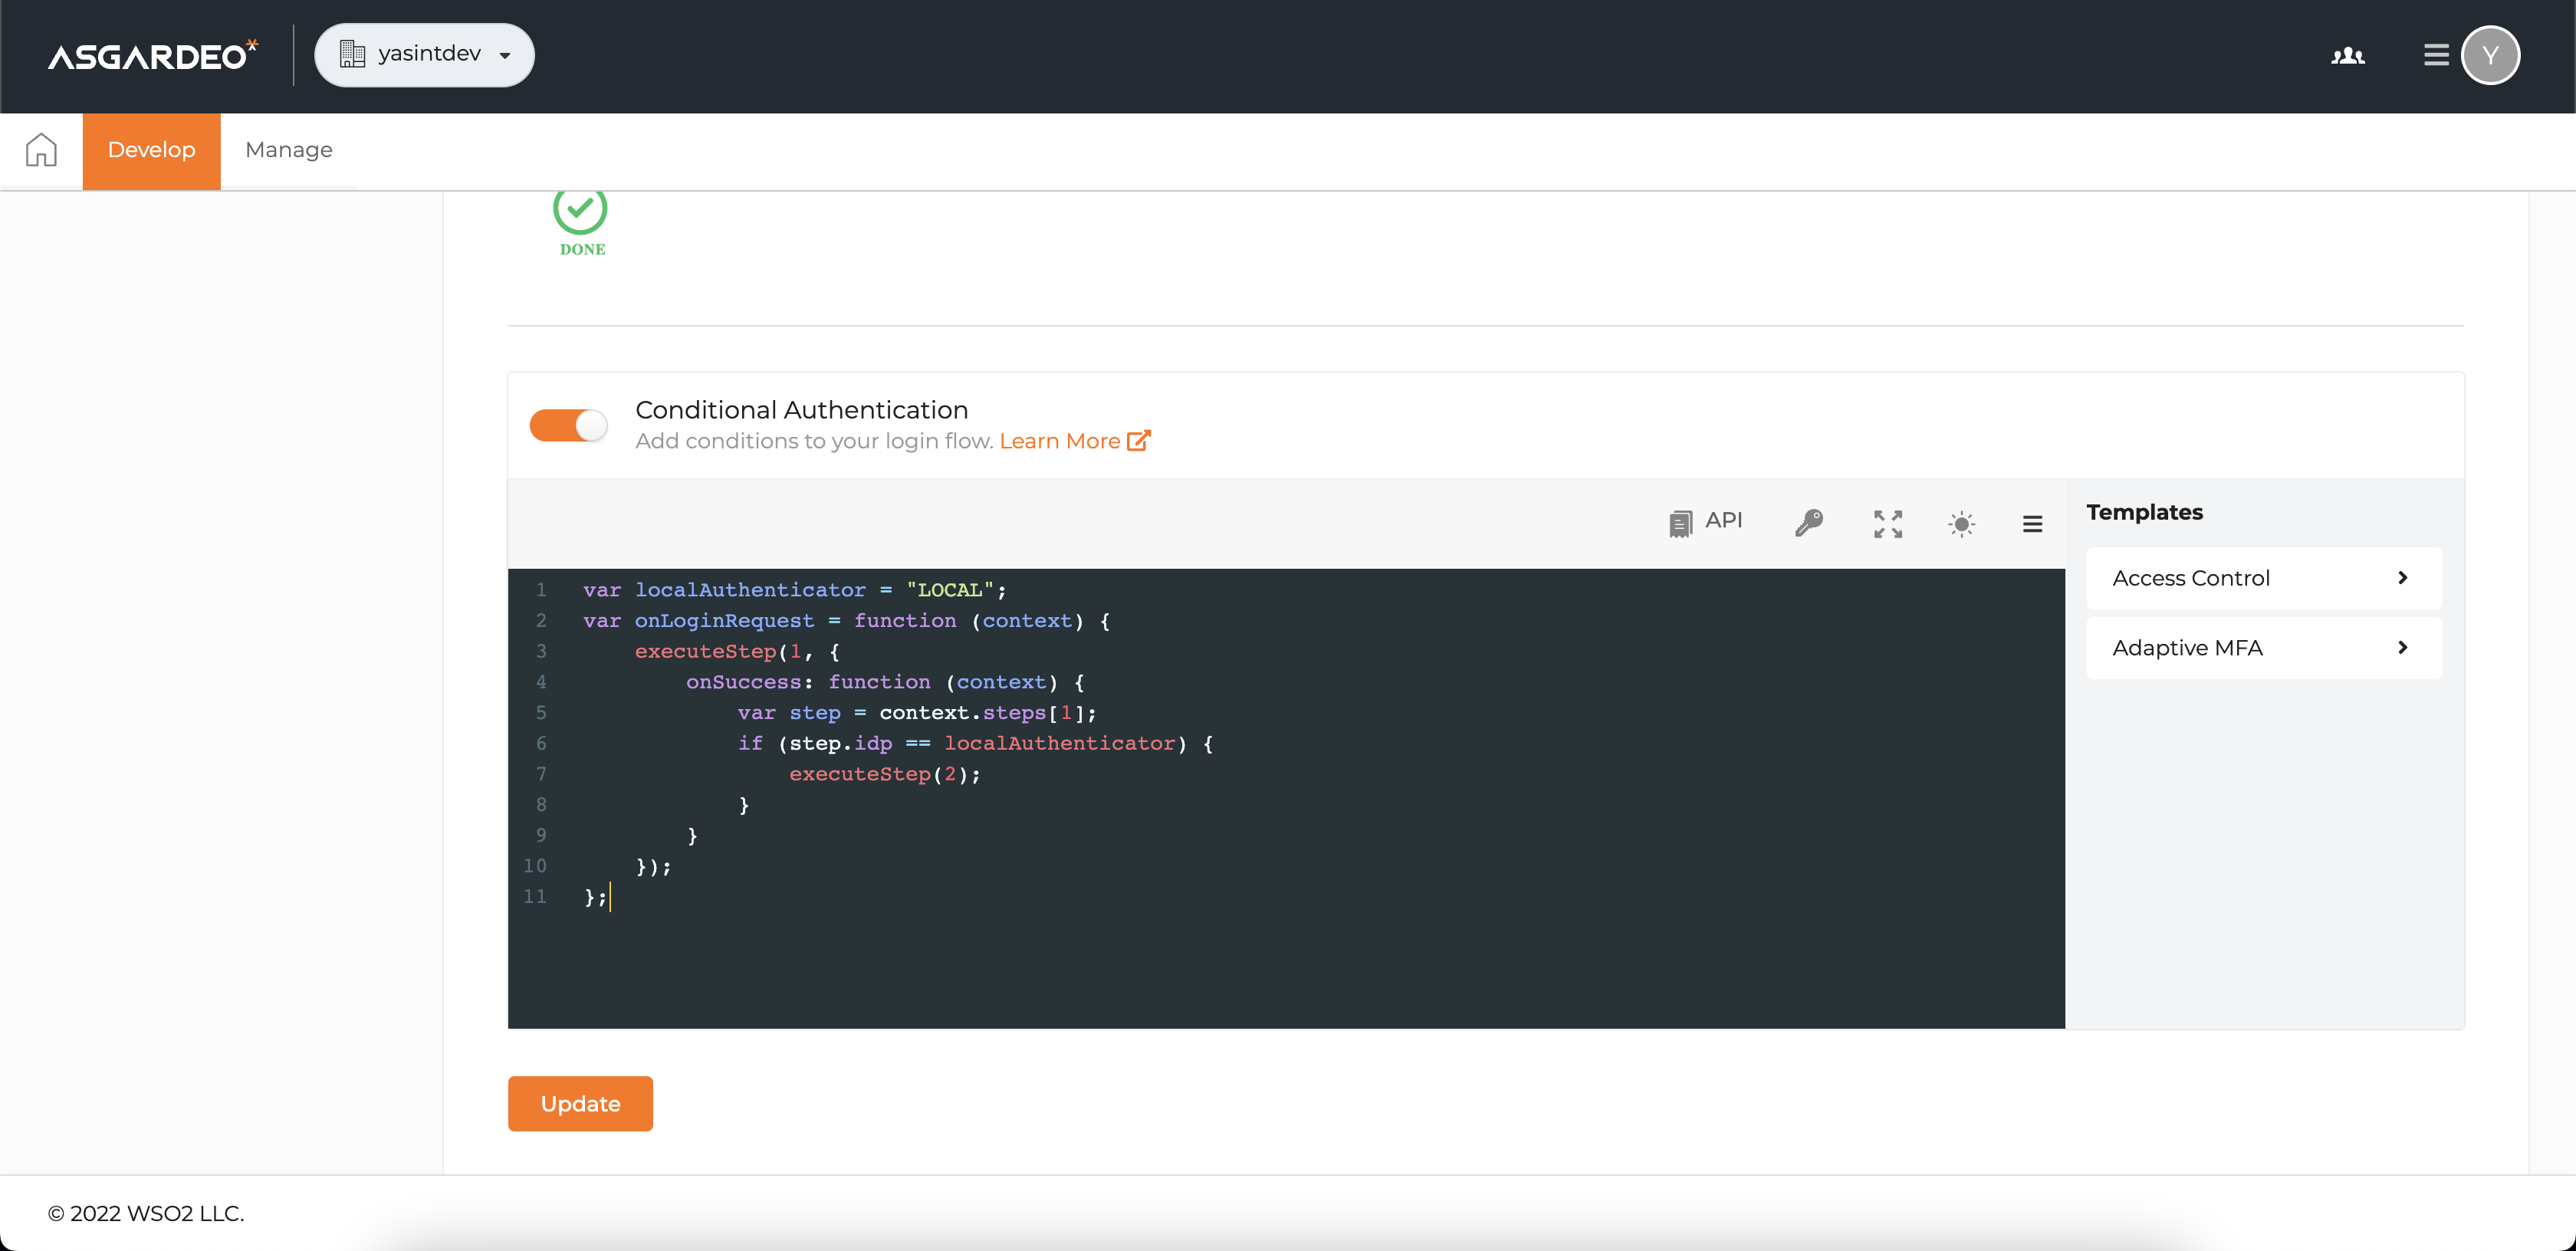This screenshot has width=2576, height=1251.
Task: Click the Update button
Action: click(580, 1103)
